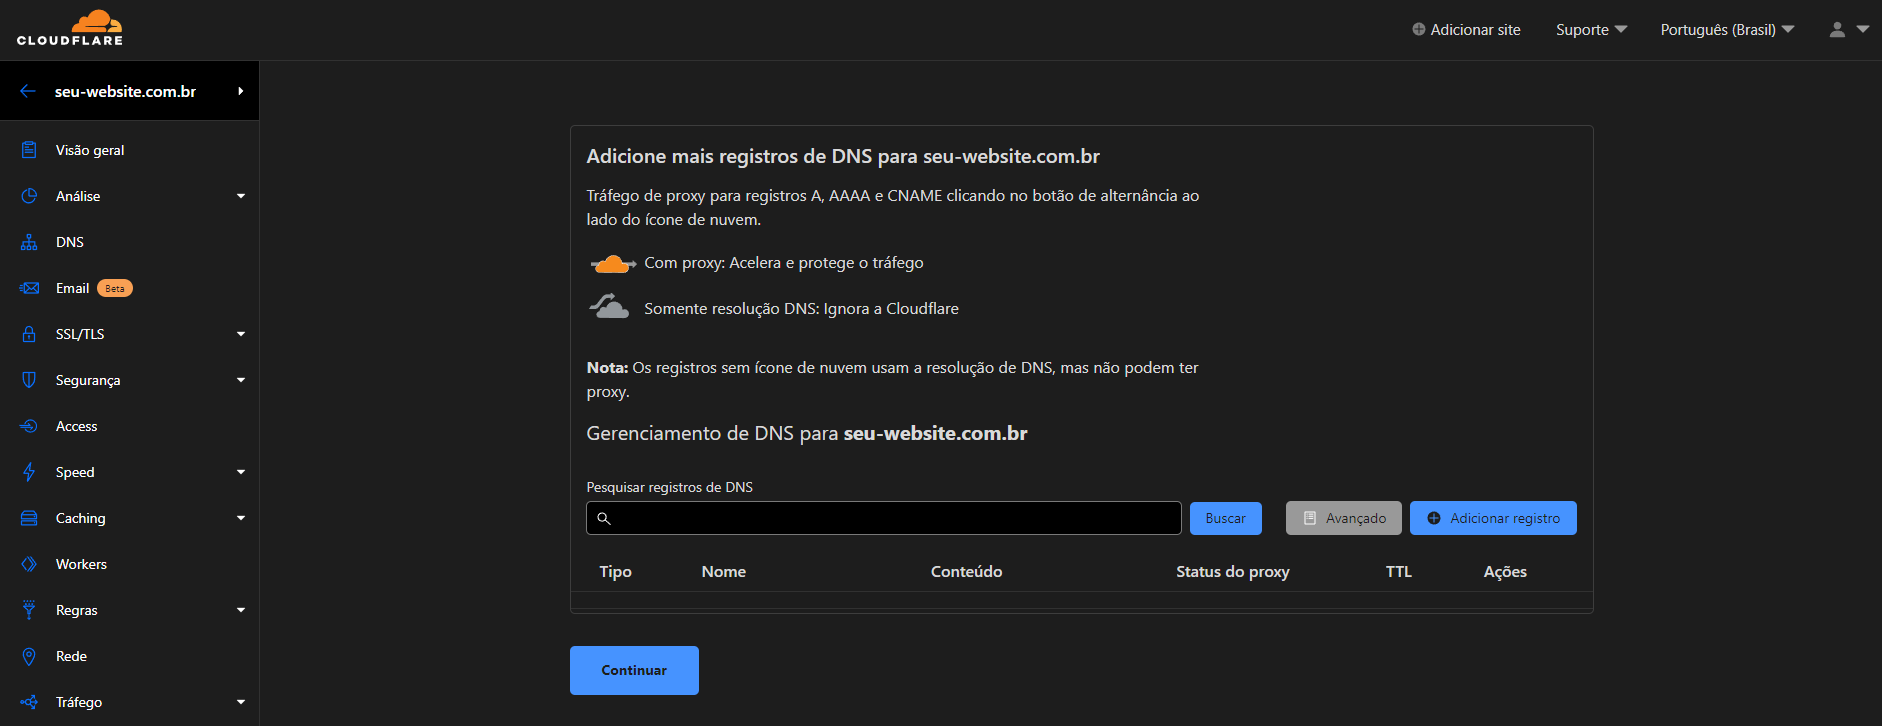Image resolution: width=1882 pixels, height=726 pixels.
Task: Expand the Caching sidebar section
Action: (x=240, y=518)
